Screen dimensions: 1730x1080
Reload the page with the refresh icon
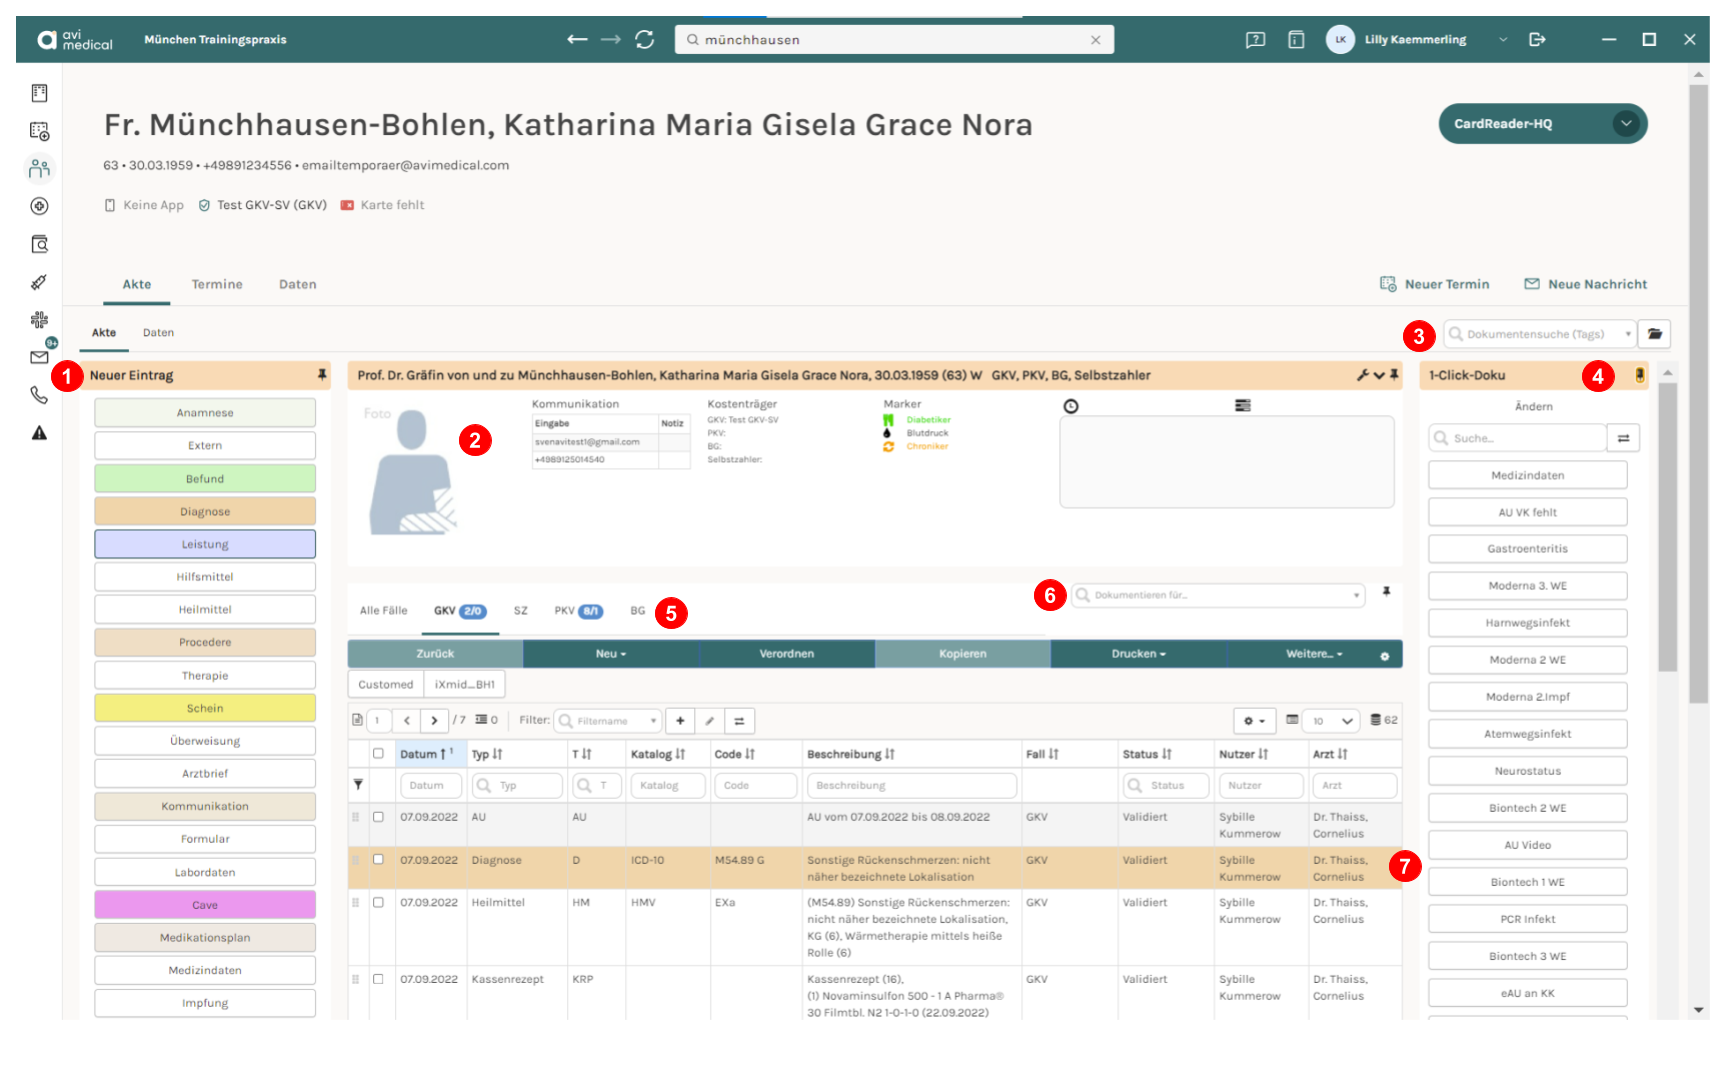tap(644, 40)
